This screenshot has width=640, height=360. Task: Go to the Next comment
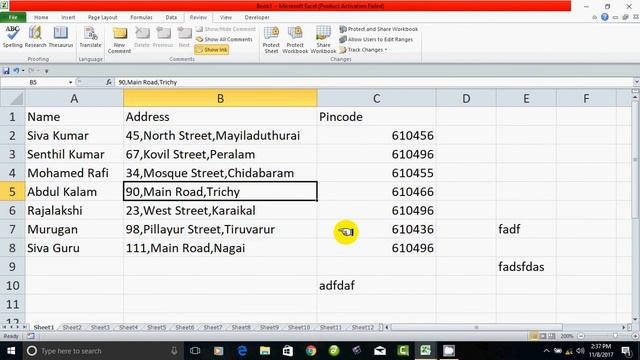tap(184, 37)
